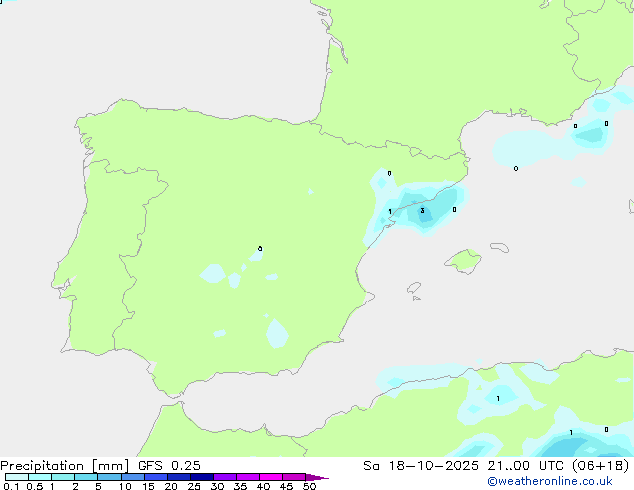
Task: Click the Ibiza island outline
Action: [414, 288]
